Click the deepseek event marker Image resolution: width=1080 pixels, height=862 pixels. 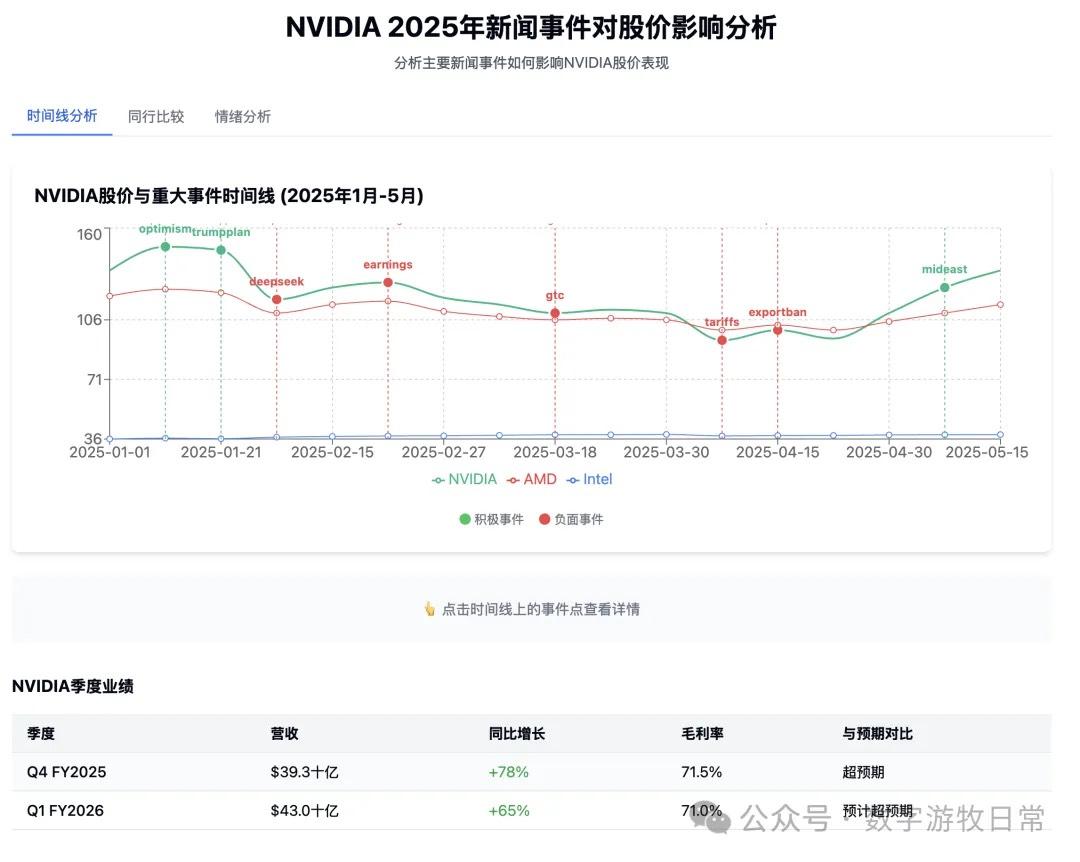[x=277, y=299]
